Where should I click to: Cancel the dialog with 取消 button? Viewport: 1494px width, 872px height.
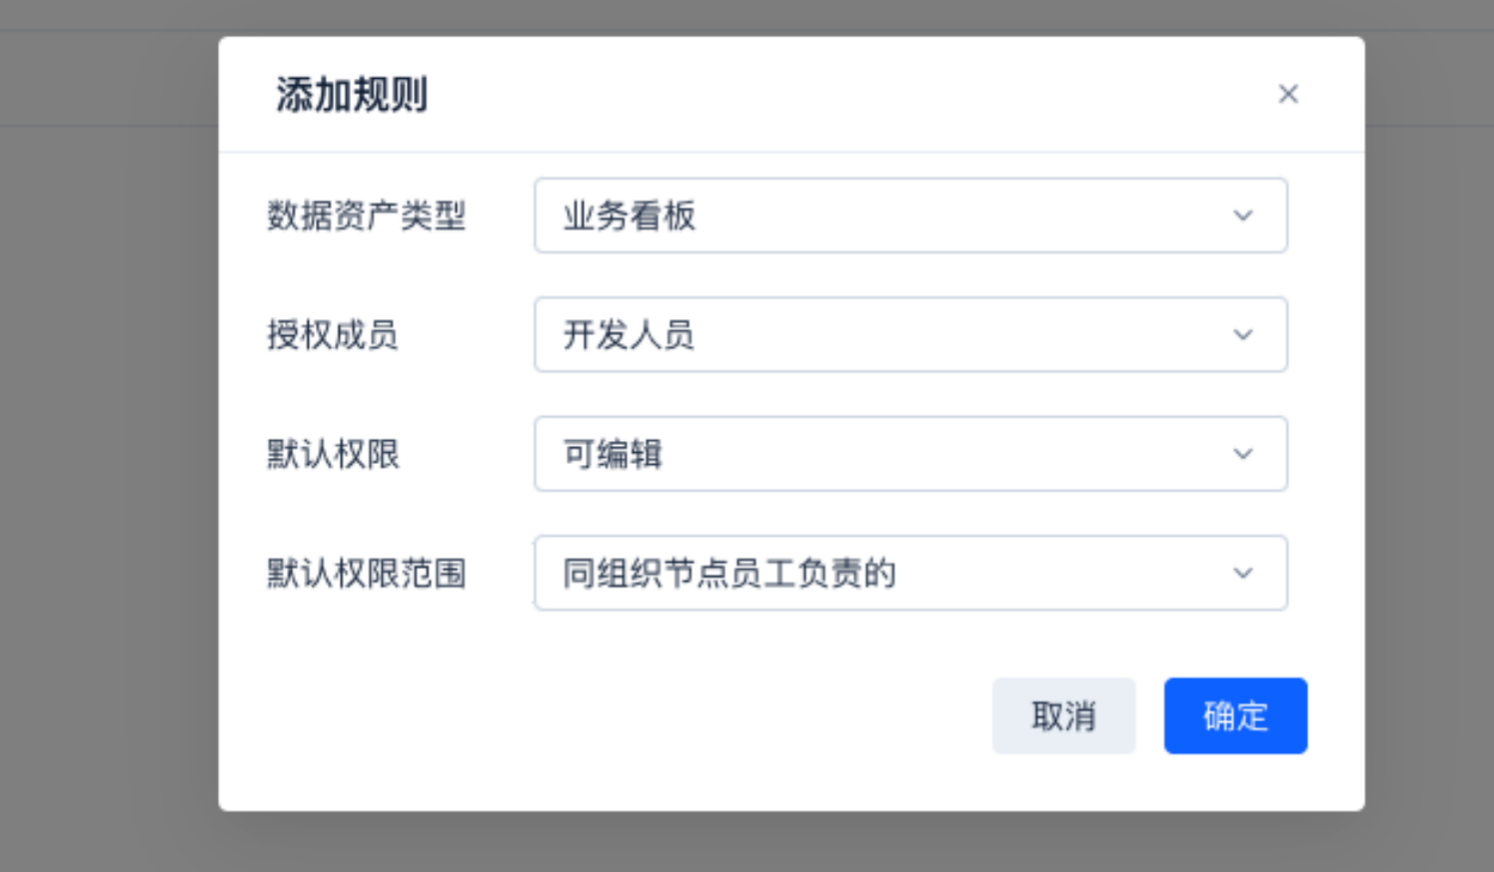[1063, 716]
